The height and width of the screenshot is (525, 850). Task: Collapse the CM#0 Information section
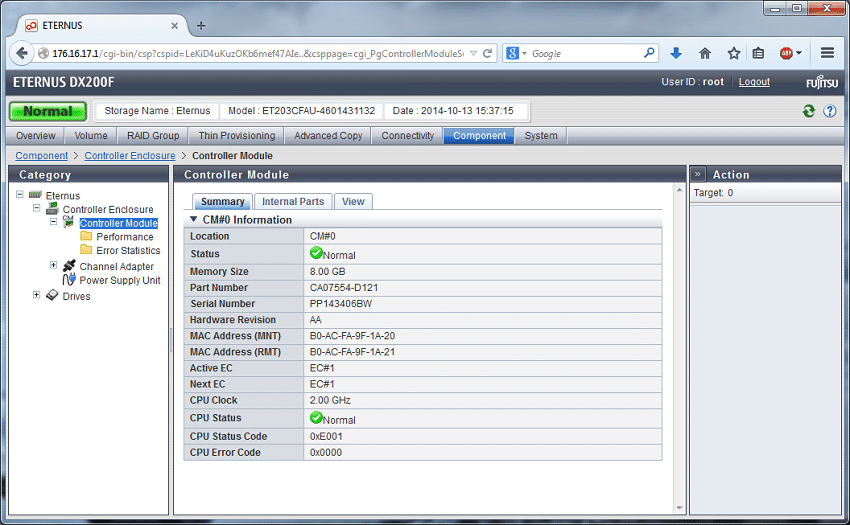click(x=194, y=220)
